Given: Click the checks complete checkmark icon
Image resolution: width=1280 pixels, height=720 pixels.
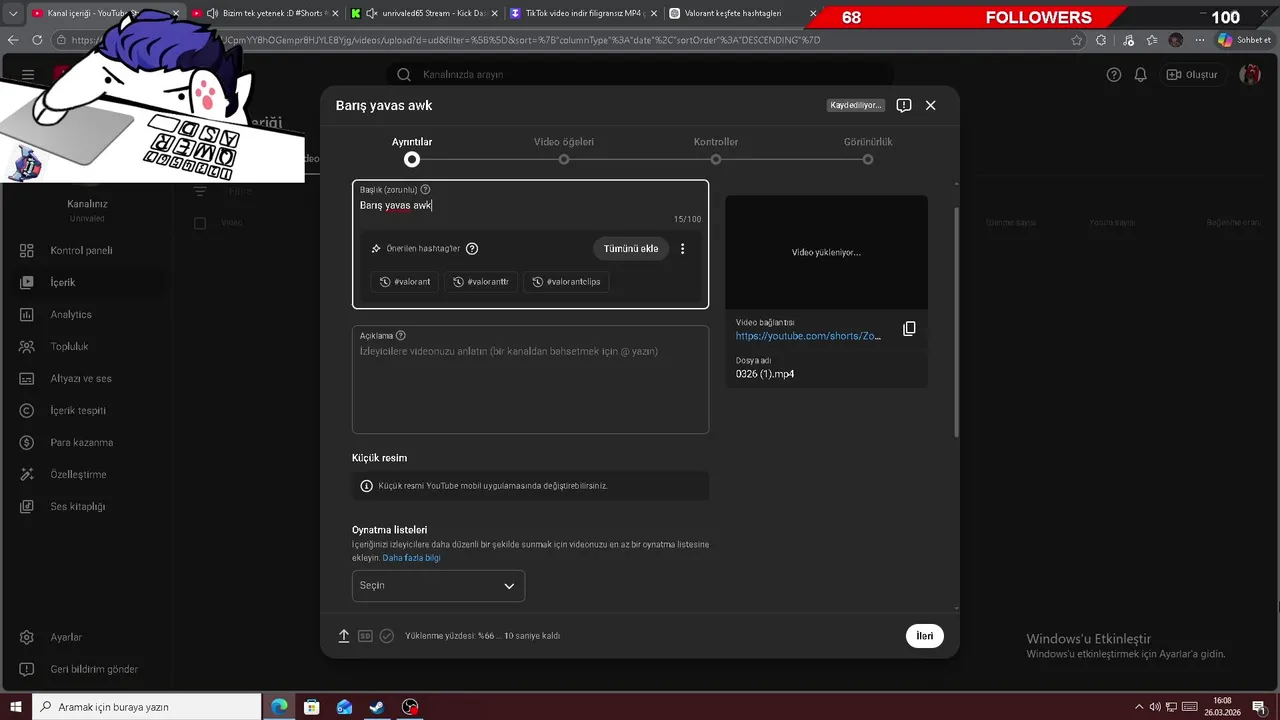Looking at the screenshot, I should coord(387,635).
